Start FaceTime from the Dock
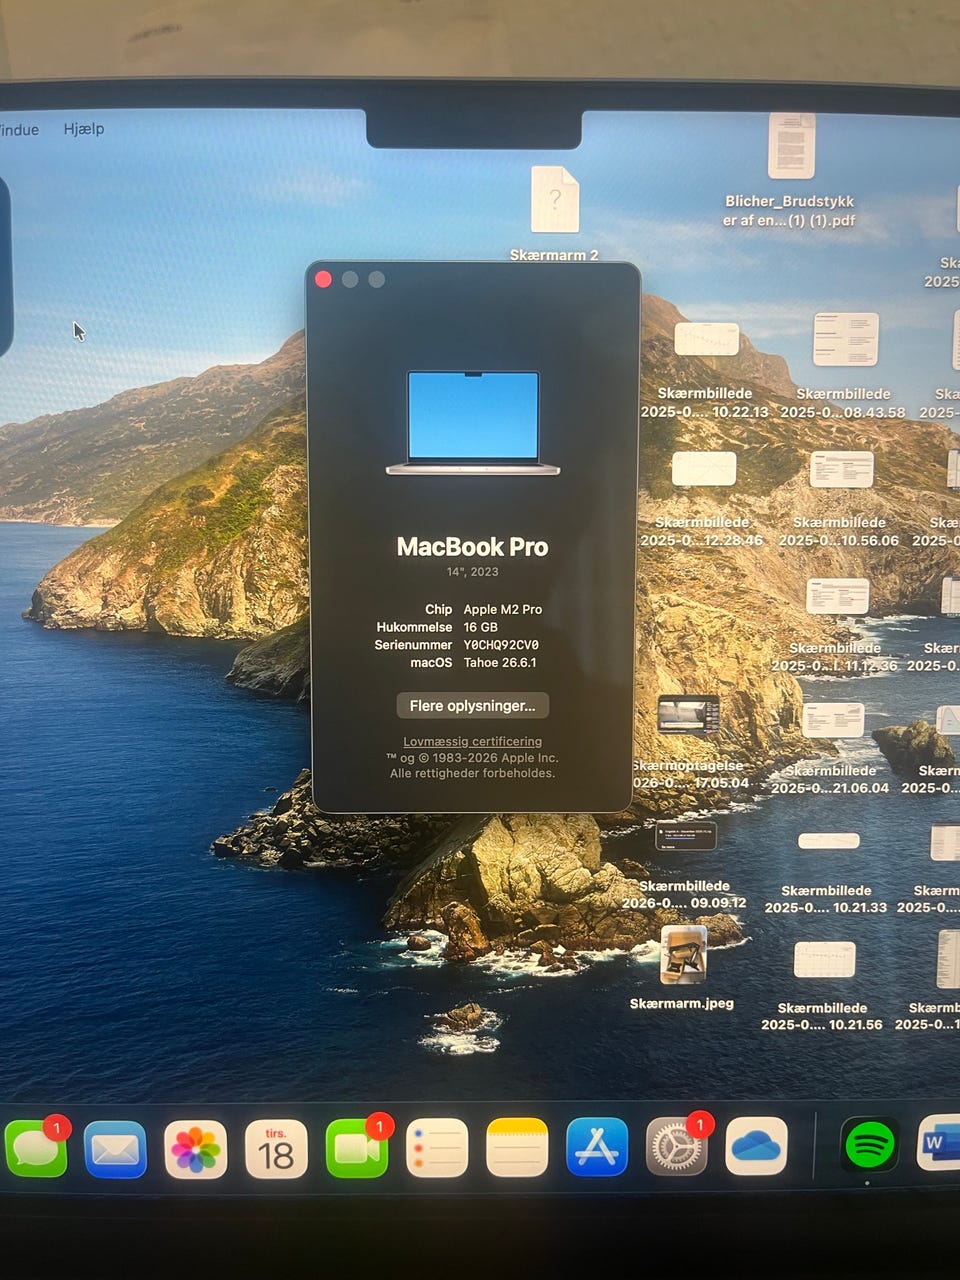 coord(357,1149)
